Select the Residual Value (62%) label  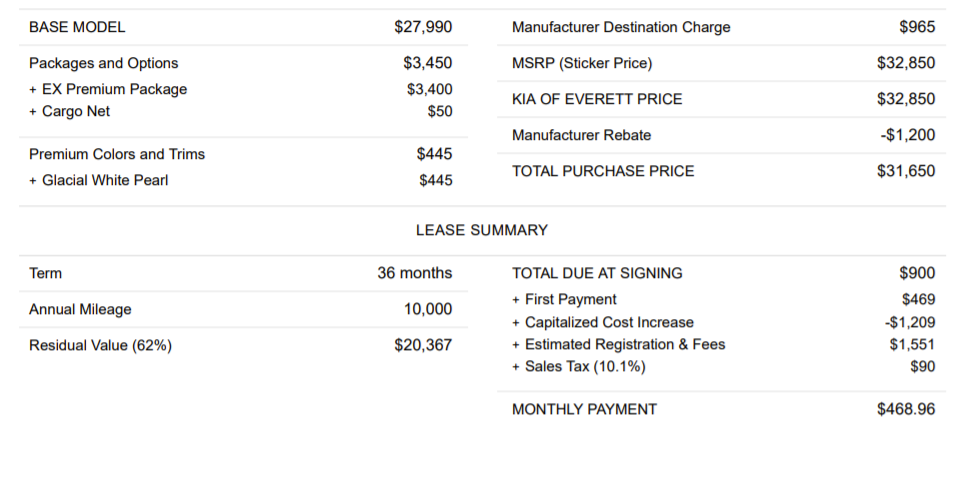101,346
